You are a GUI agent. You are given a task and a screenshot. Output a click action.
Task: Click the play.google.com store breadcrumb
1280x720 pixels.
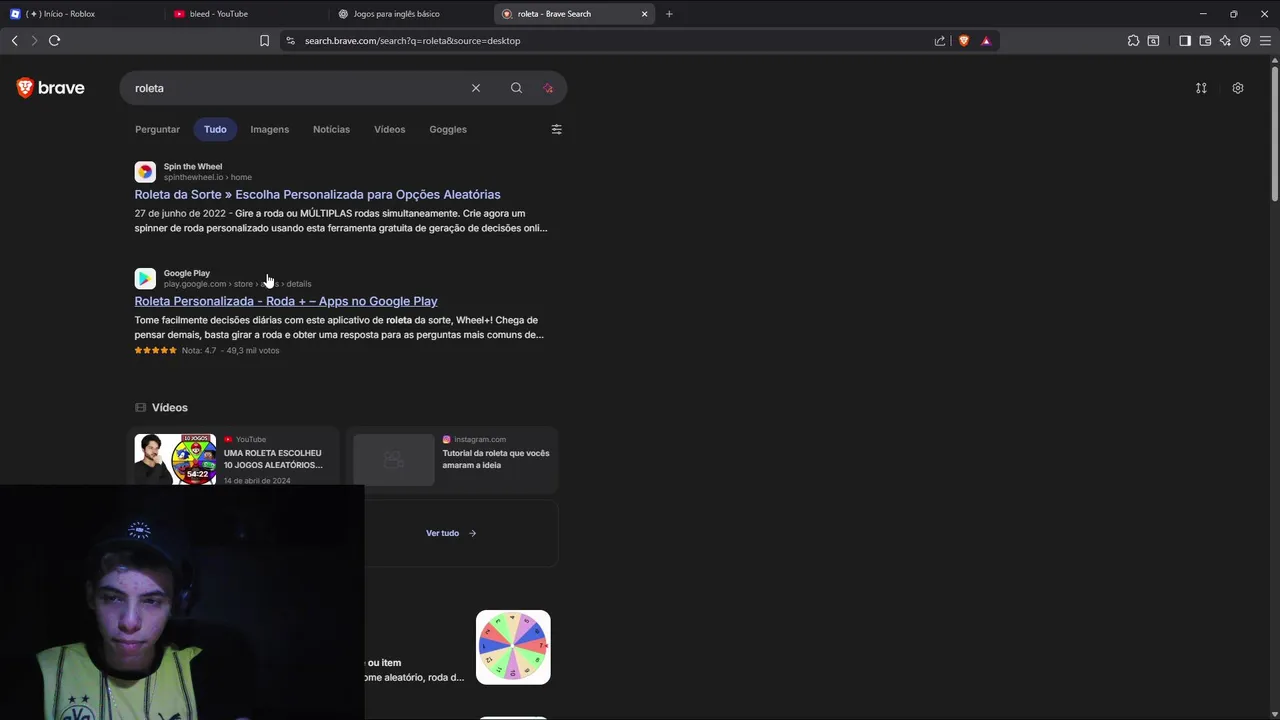(237, 284)
